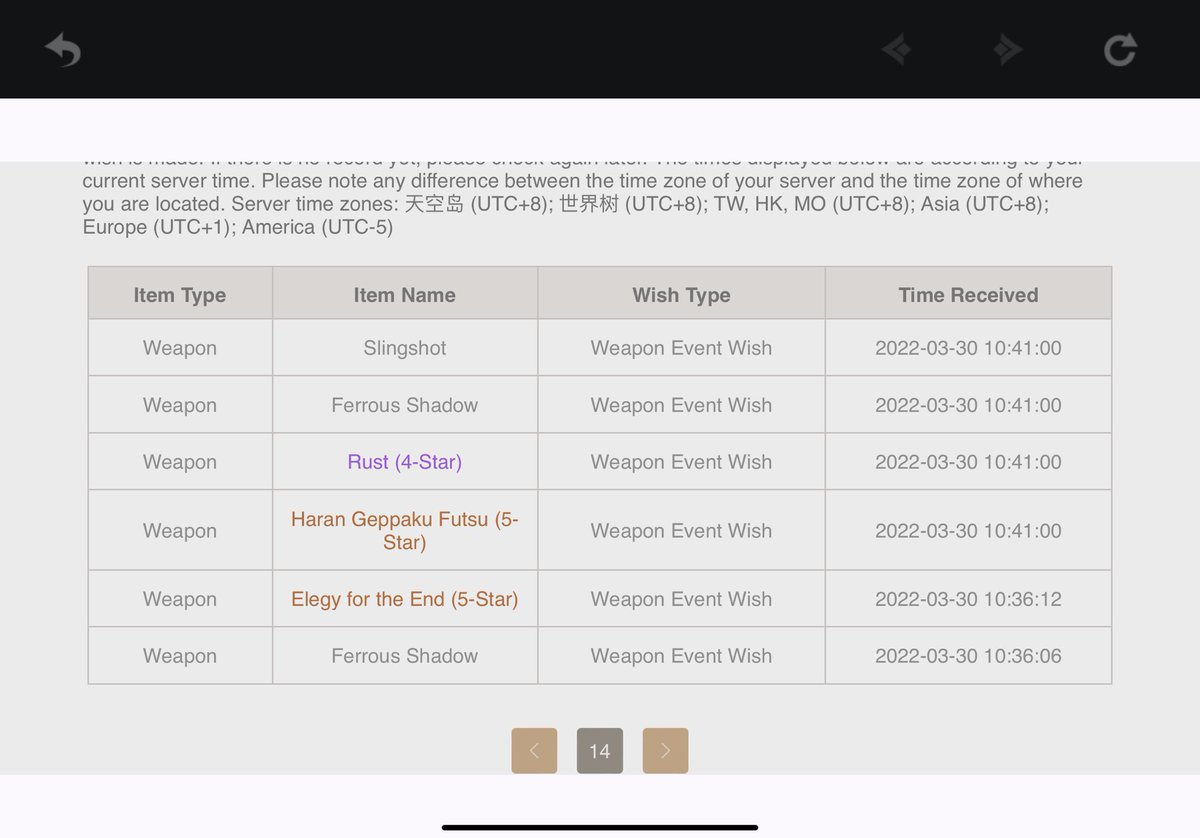Viewport: 1200px width, 838px height.
Task: Tap the browser navigate-back diamond arrow
Action: [896, 50]
